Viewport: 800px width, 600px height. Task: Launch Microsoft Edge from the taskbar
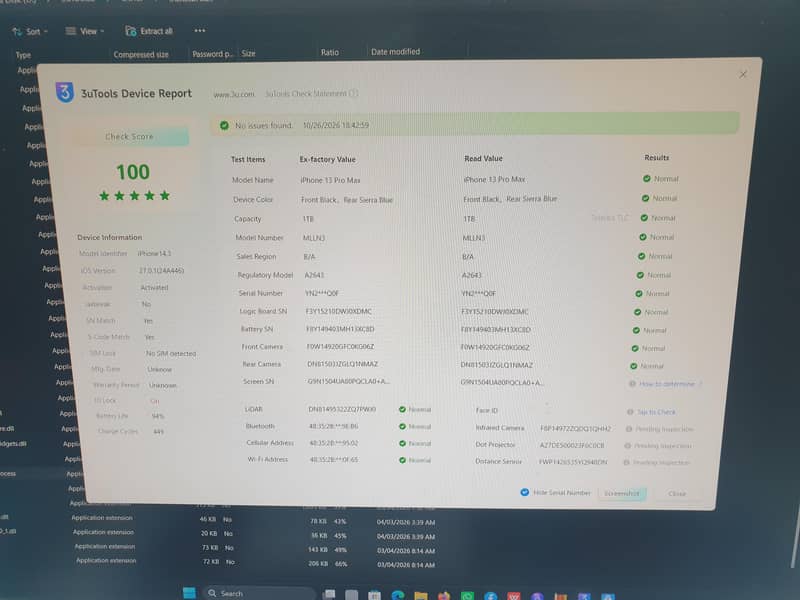click(x=397, y=595)
